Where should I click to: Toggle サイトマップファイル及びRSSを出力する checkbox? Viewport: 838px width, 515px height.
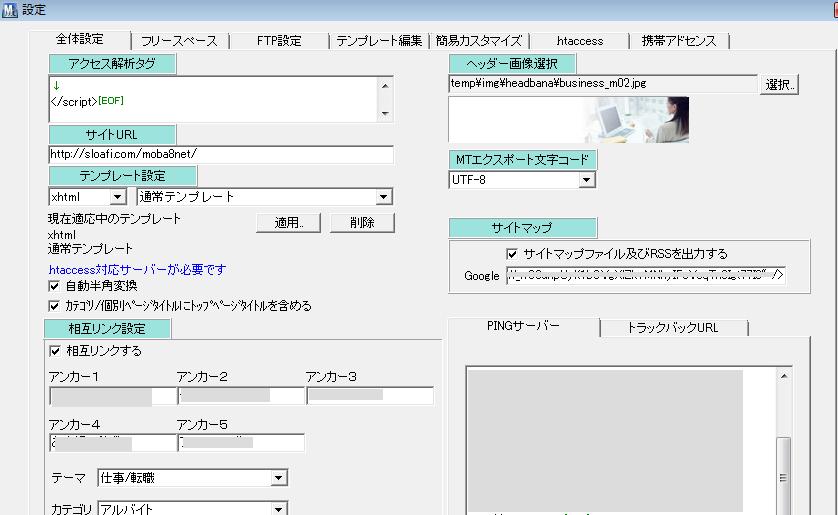click(511, 254)
